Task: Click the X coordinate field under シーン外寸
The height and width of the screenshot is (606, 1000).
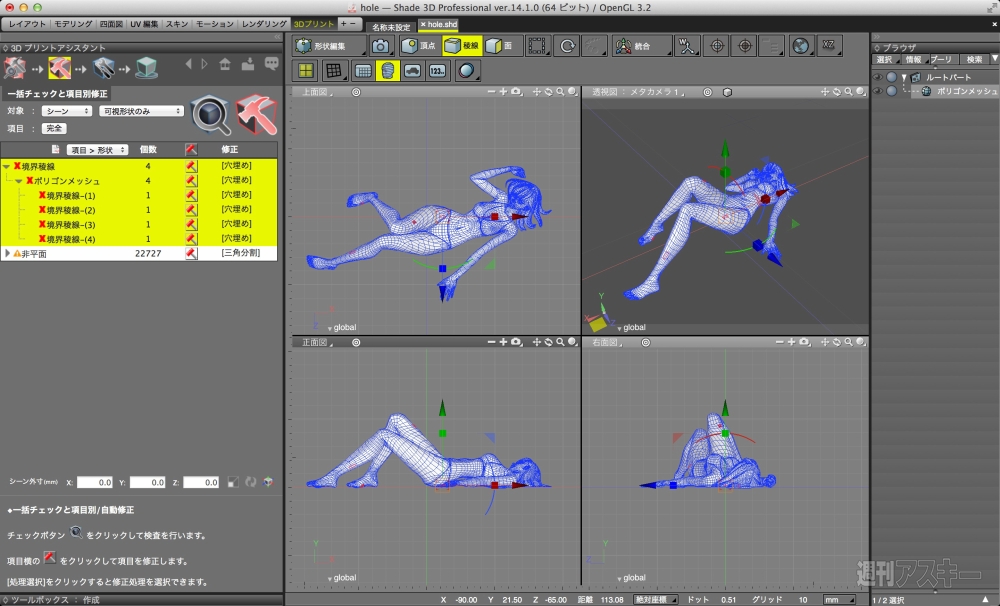Action: tap(94, 482)
